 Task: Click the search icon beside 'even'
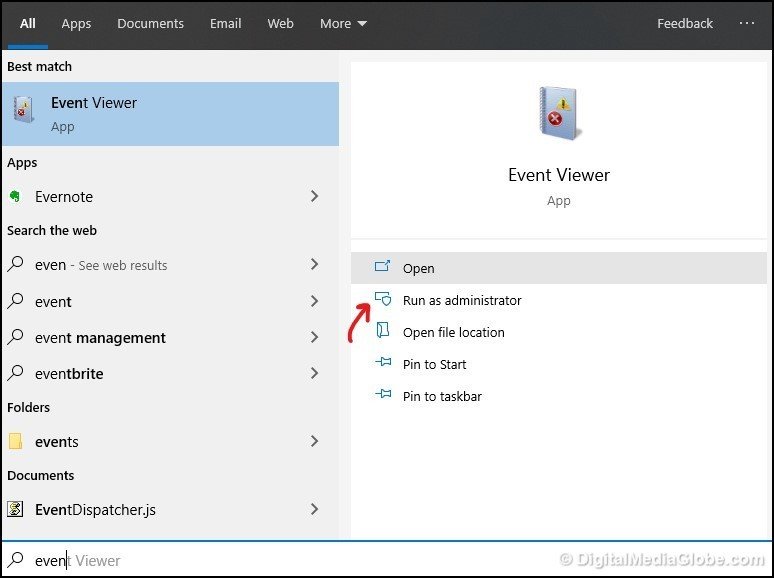tap(15, 264)
